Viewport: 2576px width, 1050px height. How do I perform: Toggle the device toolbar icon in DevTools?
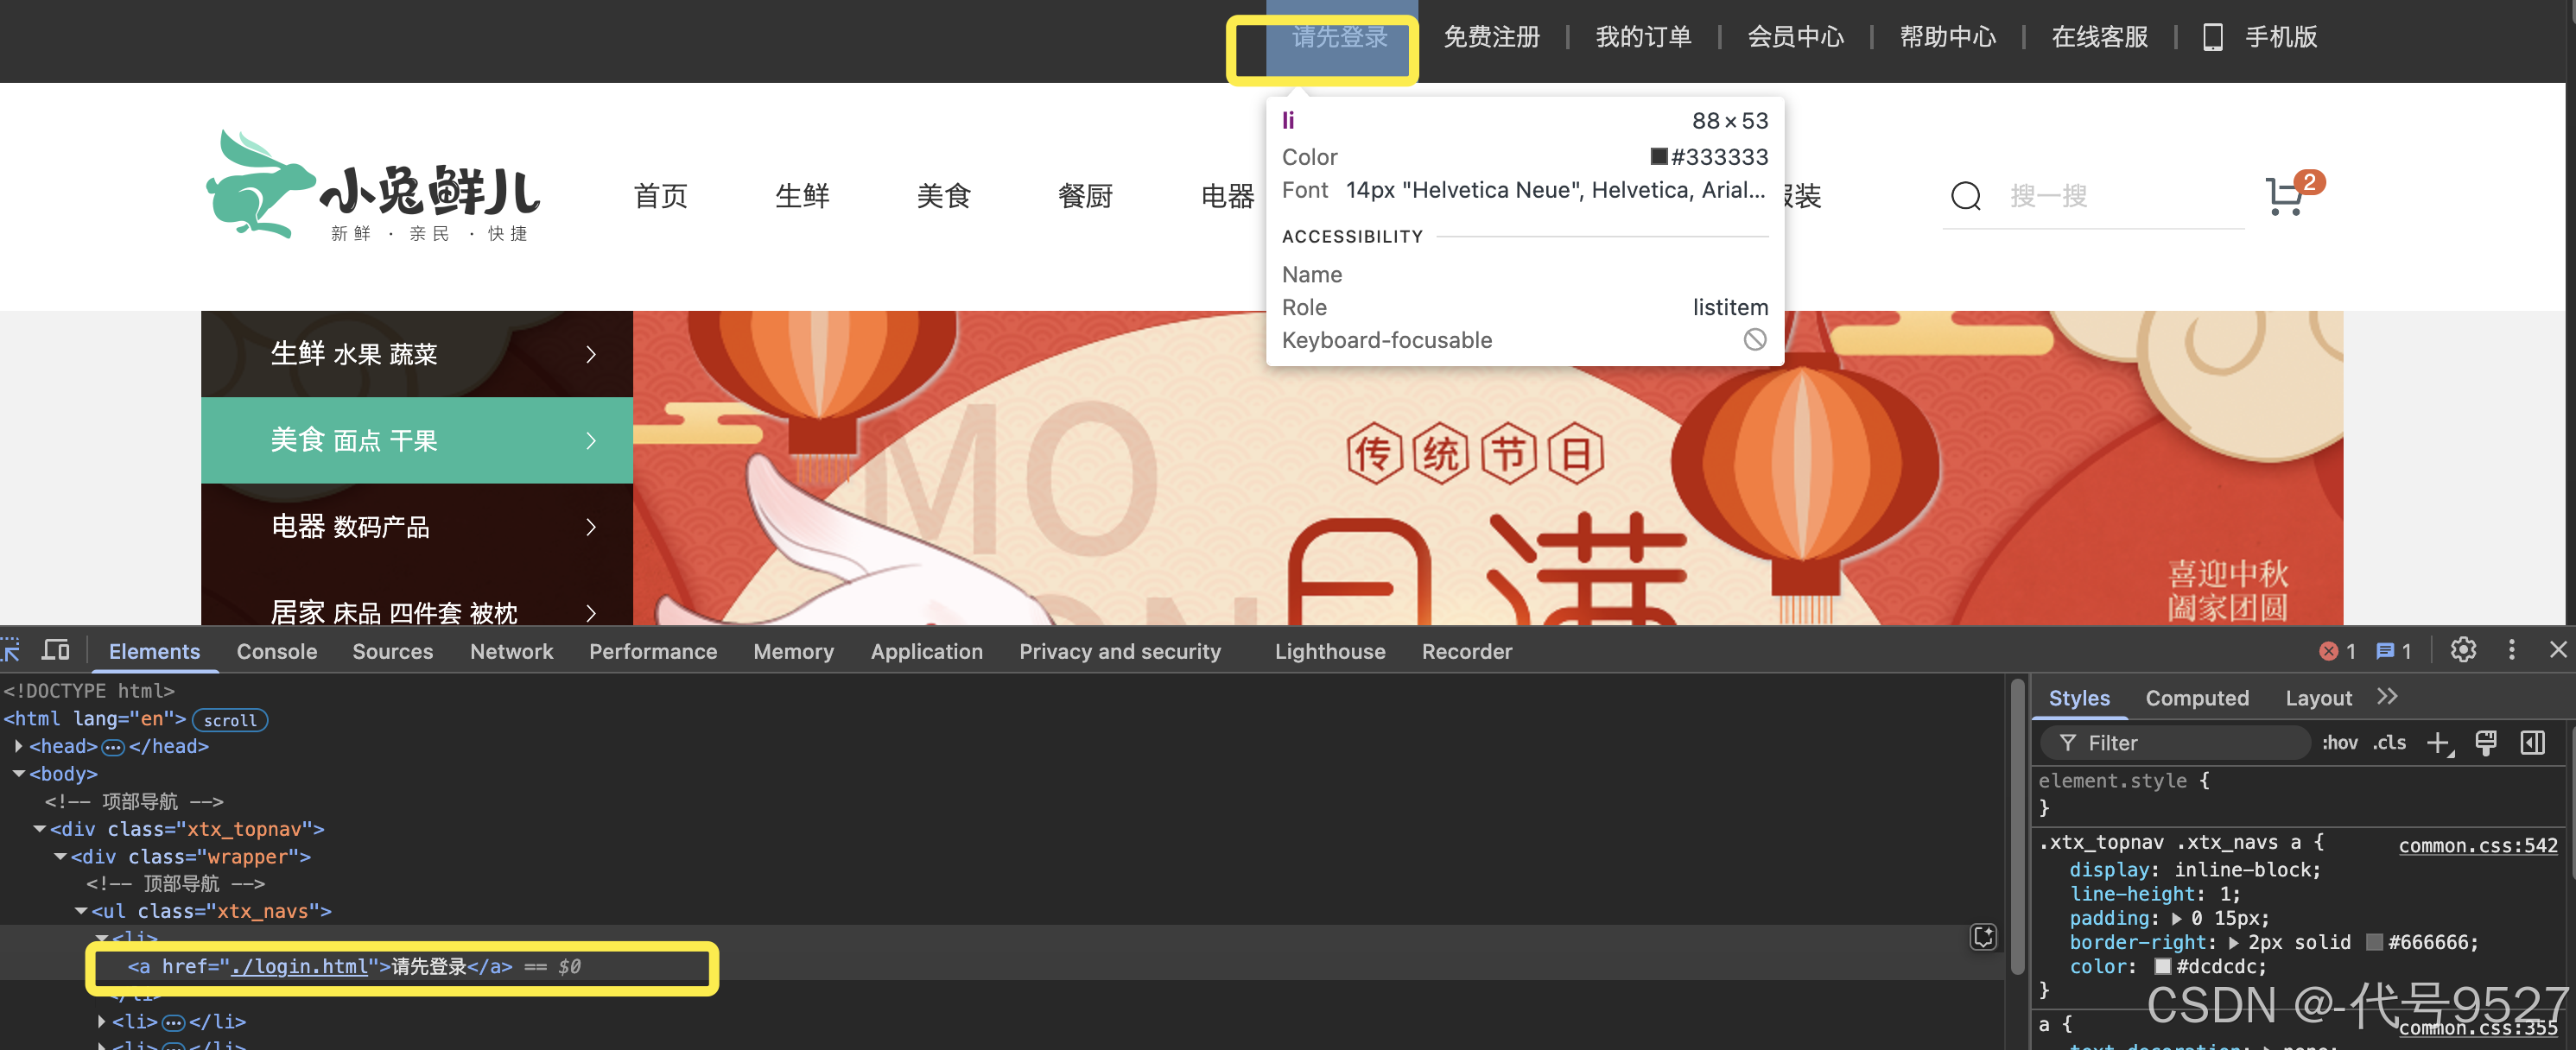(x=56, y=651)
